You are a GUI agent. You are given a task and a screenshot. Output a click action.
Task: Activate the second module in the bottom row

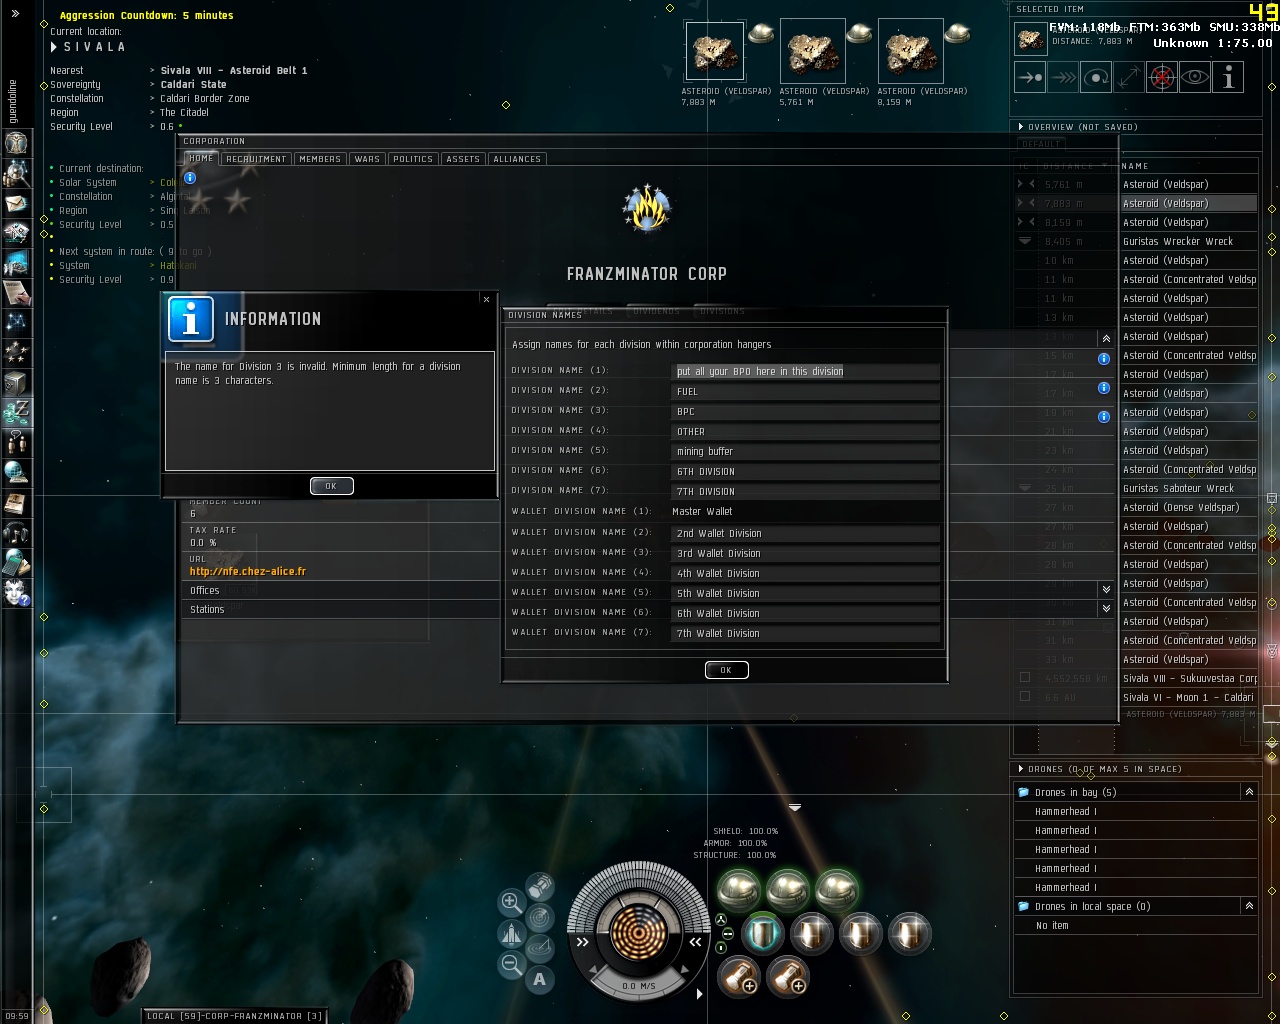pos(788,977)
